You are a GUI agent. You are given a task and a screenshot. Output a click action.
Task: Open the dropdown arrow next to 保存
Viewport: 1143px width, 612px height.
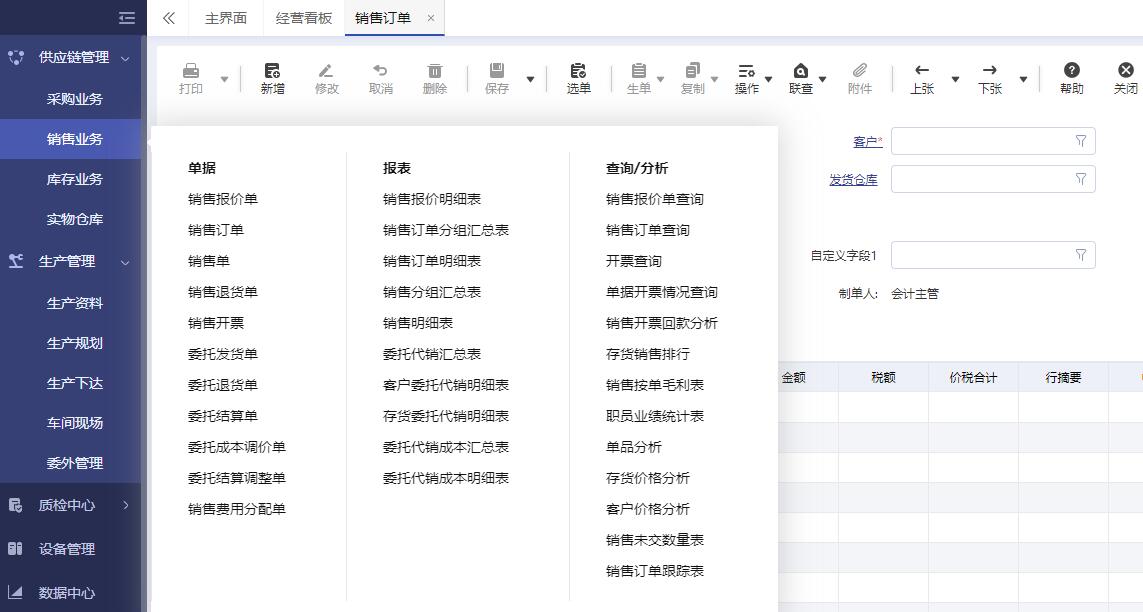(x=530, y=78)
